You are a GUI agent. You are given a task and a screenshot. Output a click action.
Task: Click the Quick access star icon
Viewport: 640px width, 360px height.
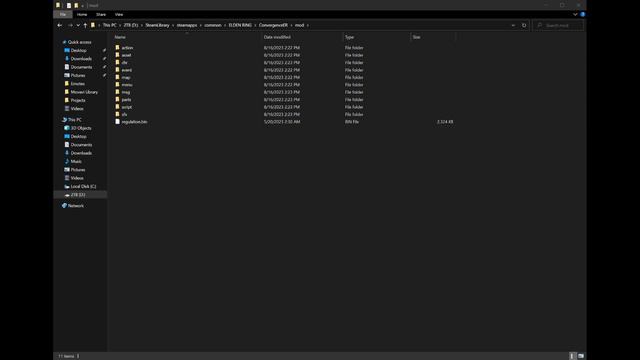64,42
